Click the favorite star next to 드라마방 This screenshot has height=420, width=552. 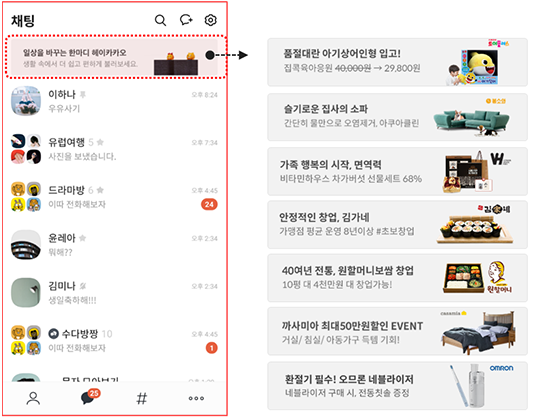coord(100,190)
